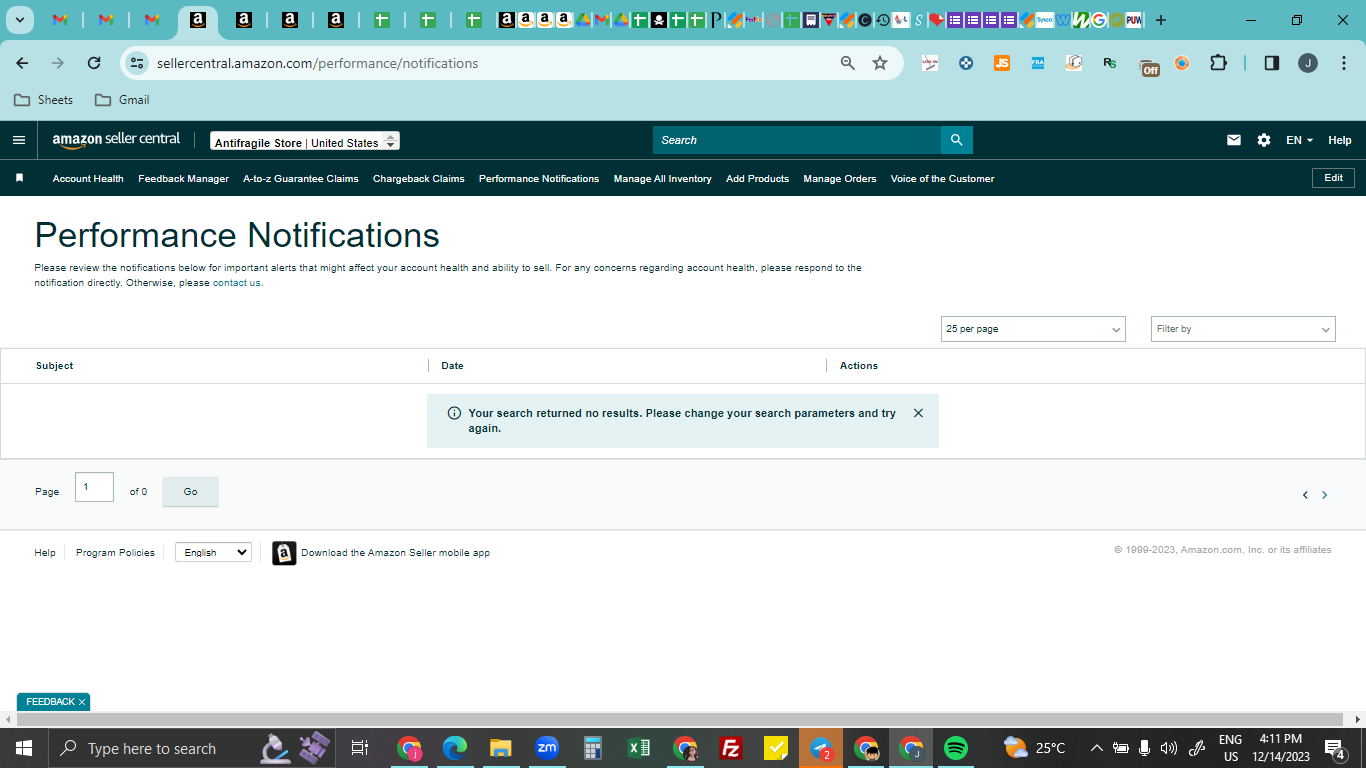Image resolution: width=1366 pixels, height=768 pixels.
Task: Click the page number input field
Action: tap(94, 487)
